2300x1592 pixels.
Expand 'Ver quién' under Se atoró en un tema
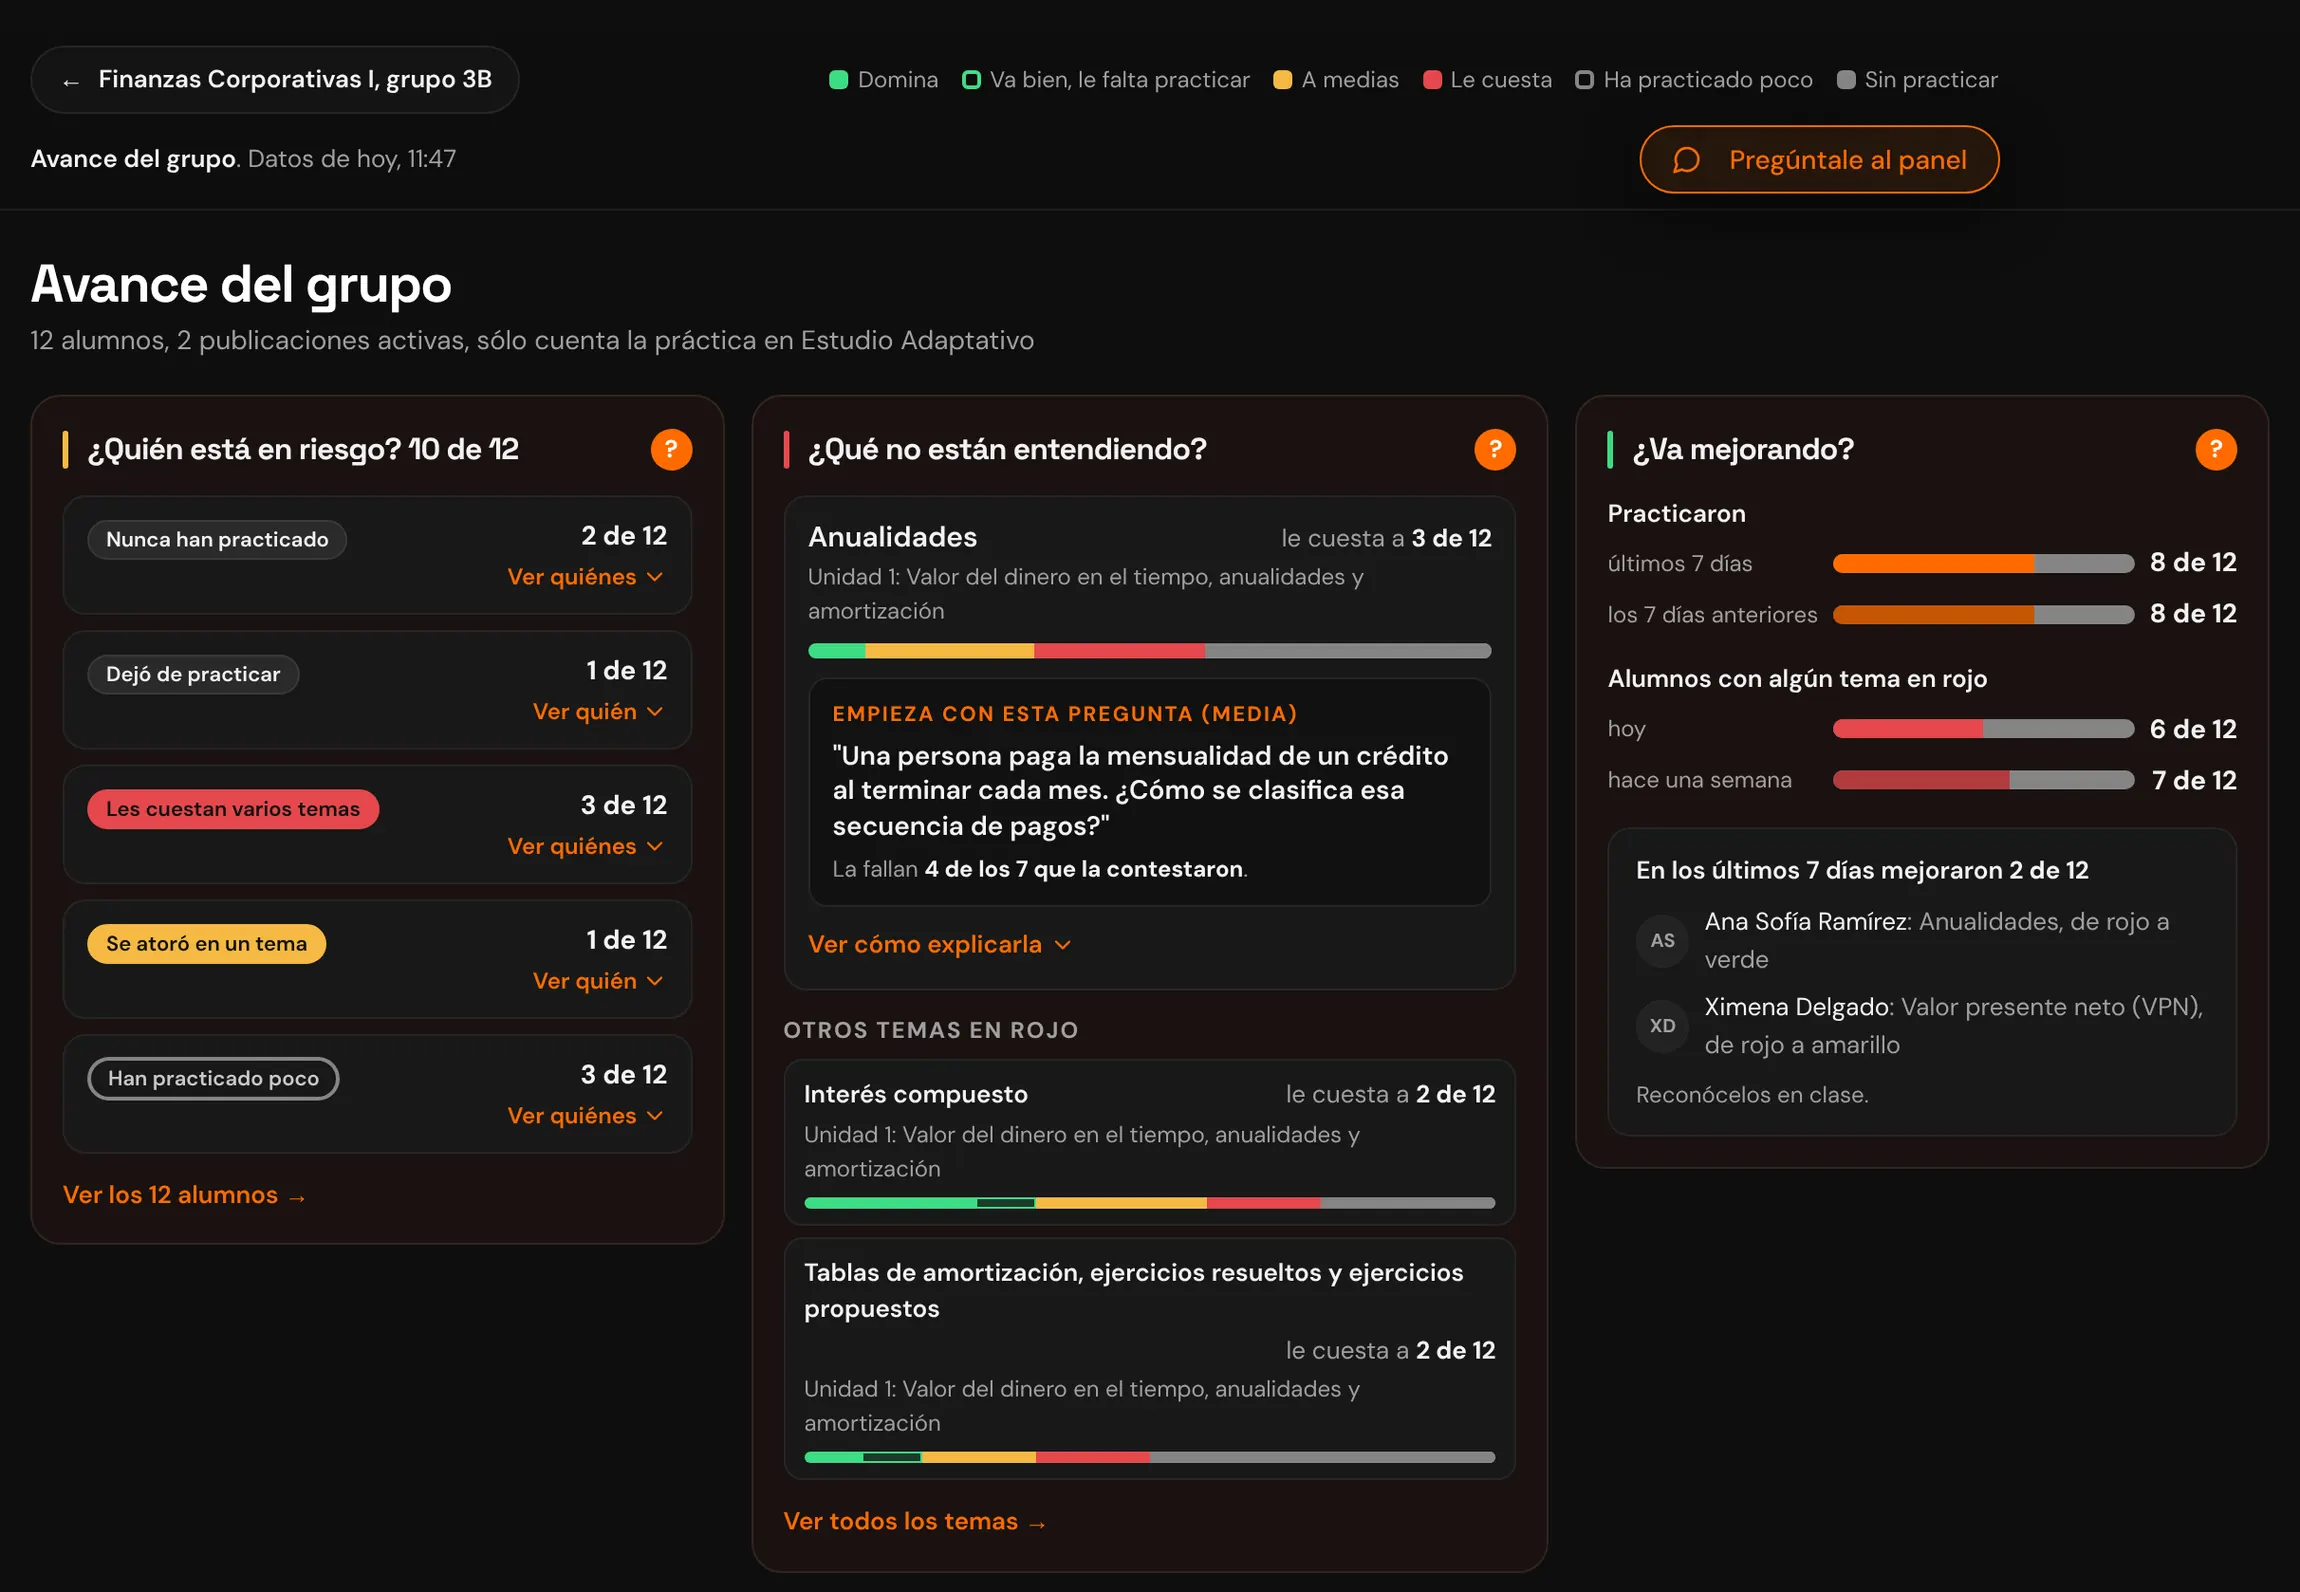[598, 981]
